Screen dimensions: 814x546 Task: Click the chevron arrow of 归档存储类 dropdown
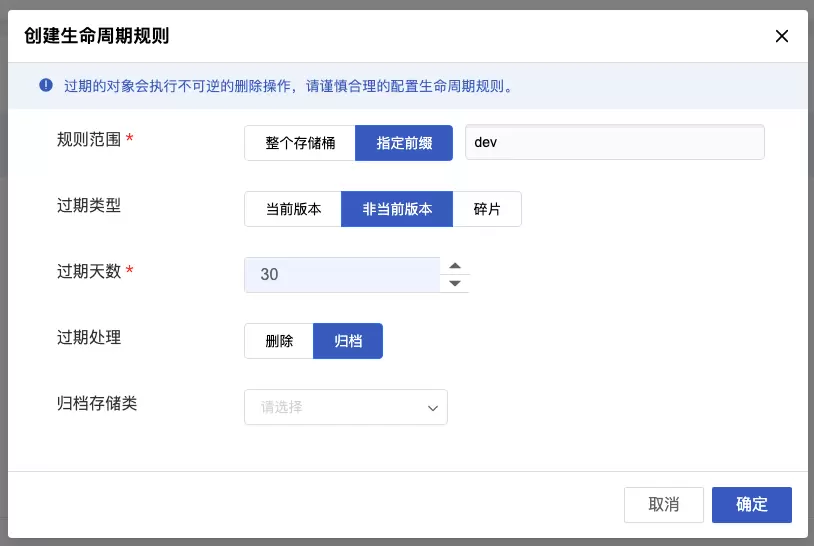coord(433,408)
